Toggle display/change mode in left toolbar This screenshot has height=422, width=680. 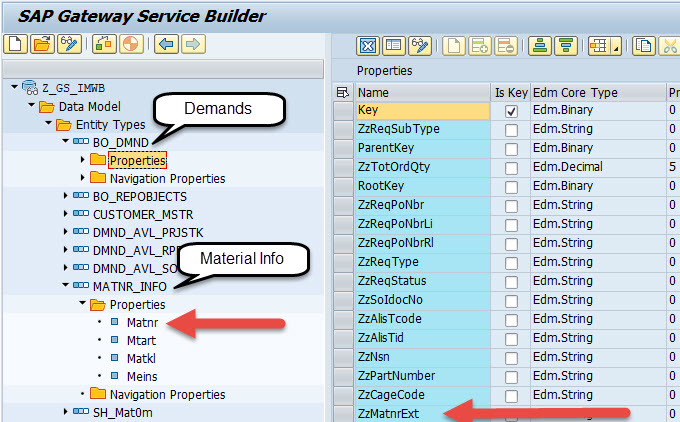coord(69,44)
